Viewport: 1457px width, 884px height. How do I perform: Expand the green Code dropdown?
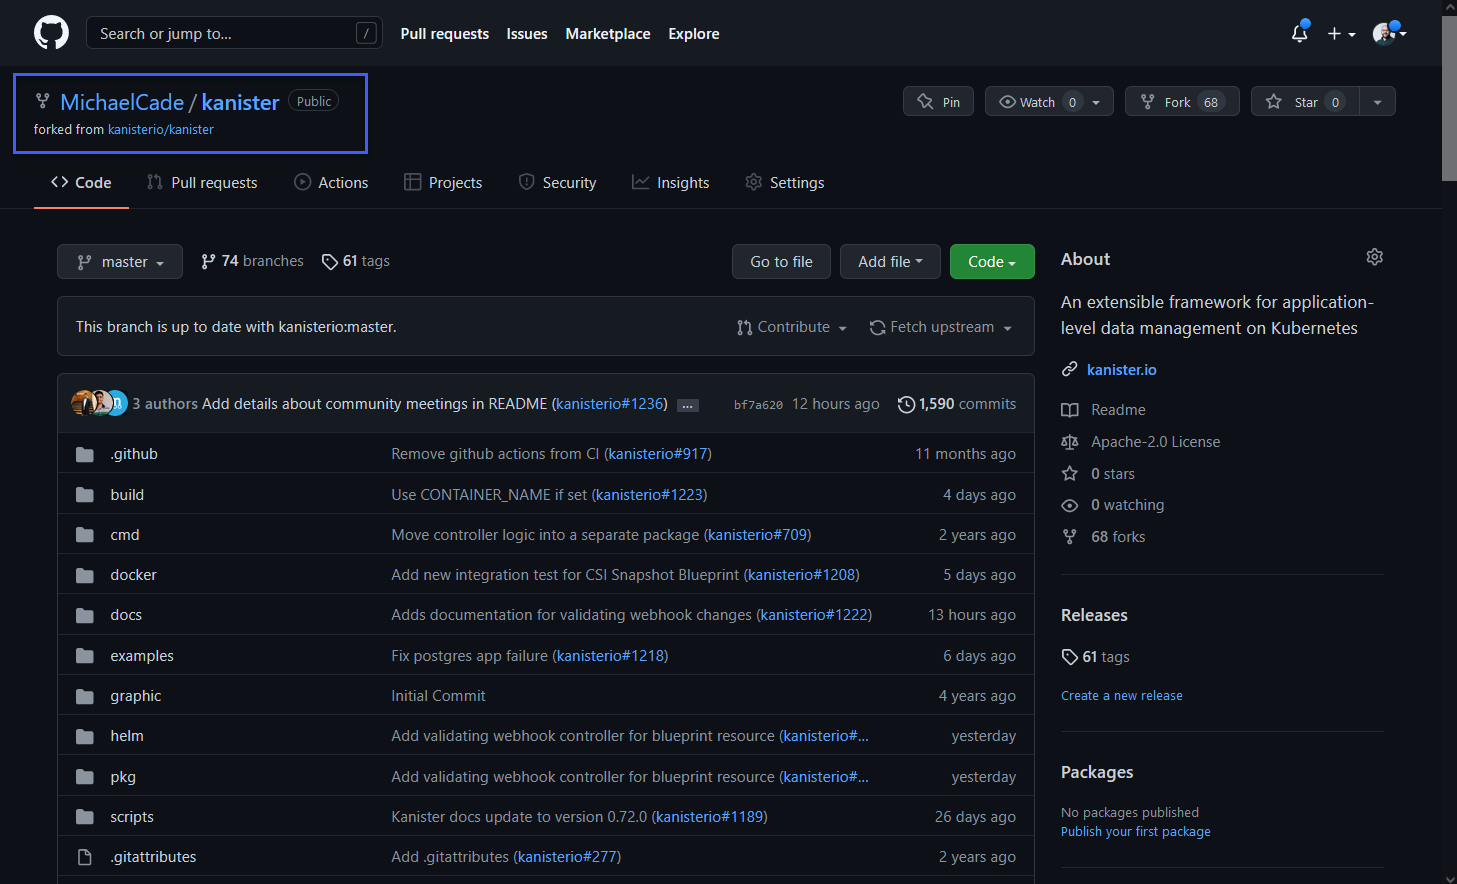tap(991, 262)
